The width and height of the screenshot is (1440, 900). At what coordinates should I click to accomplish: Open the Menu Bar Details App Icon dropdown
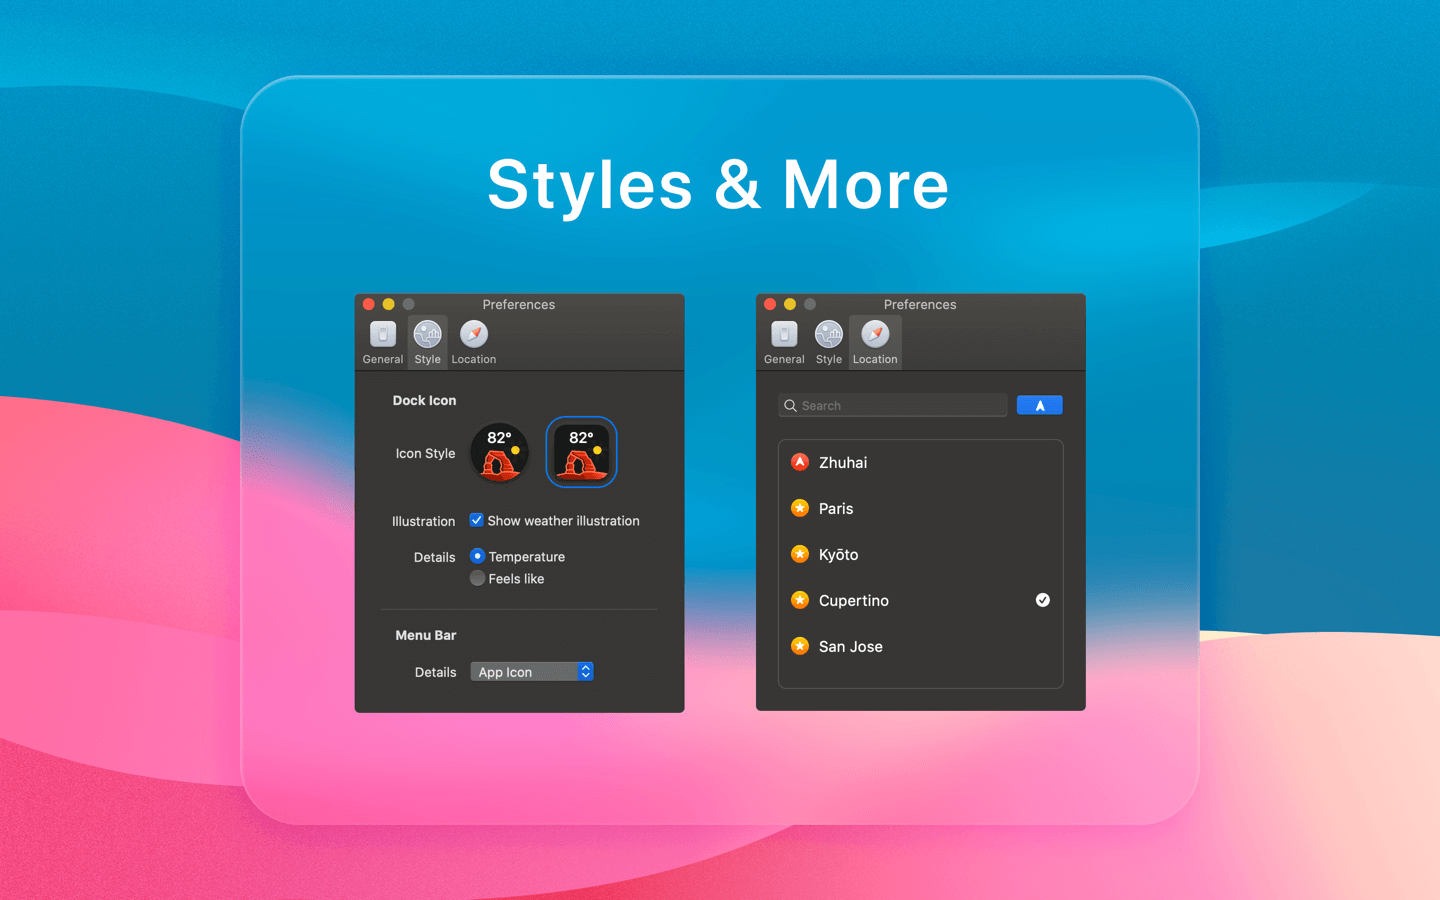(x=532, y=672)
